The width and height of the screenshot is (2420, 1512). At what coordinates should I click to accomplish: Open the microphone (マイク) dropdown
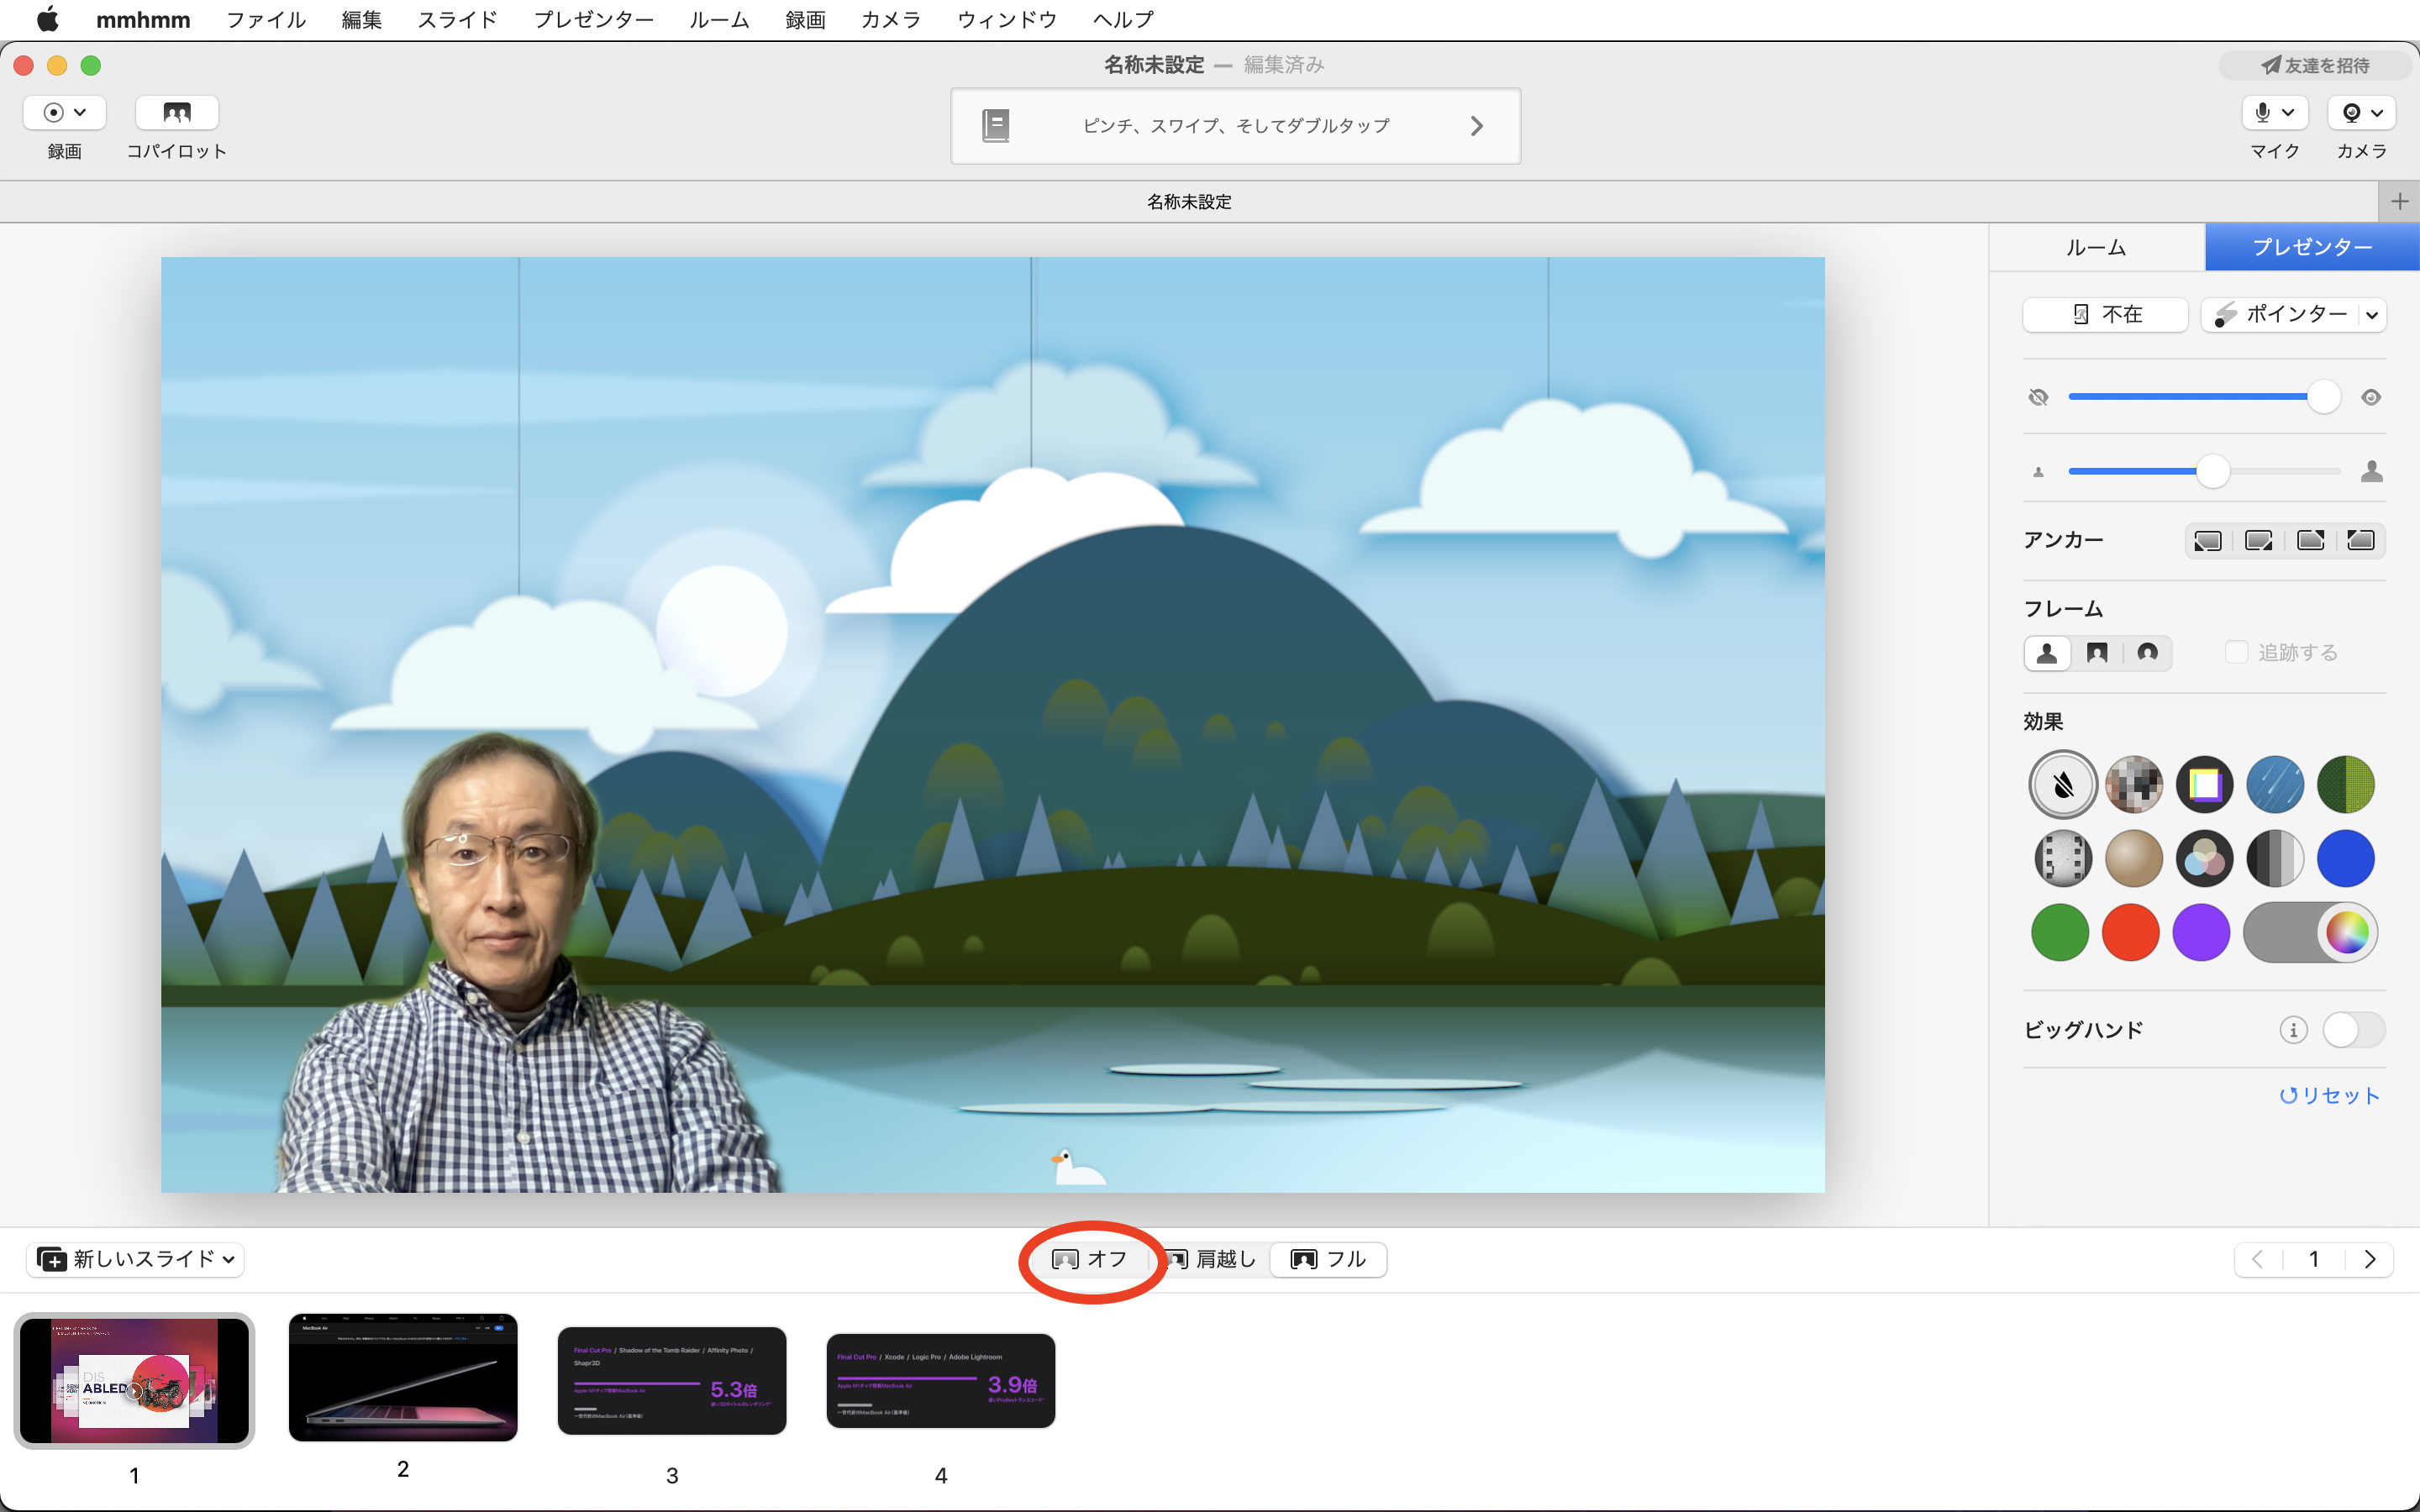pos(2274,113)
